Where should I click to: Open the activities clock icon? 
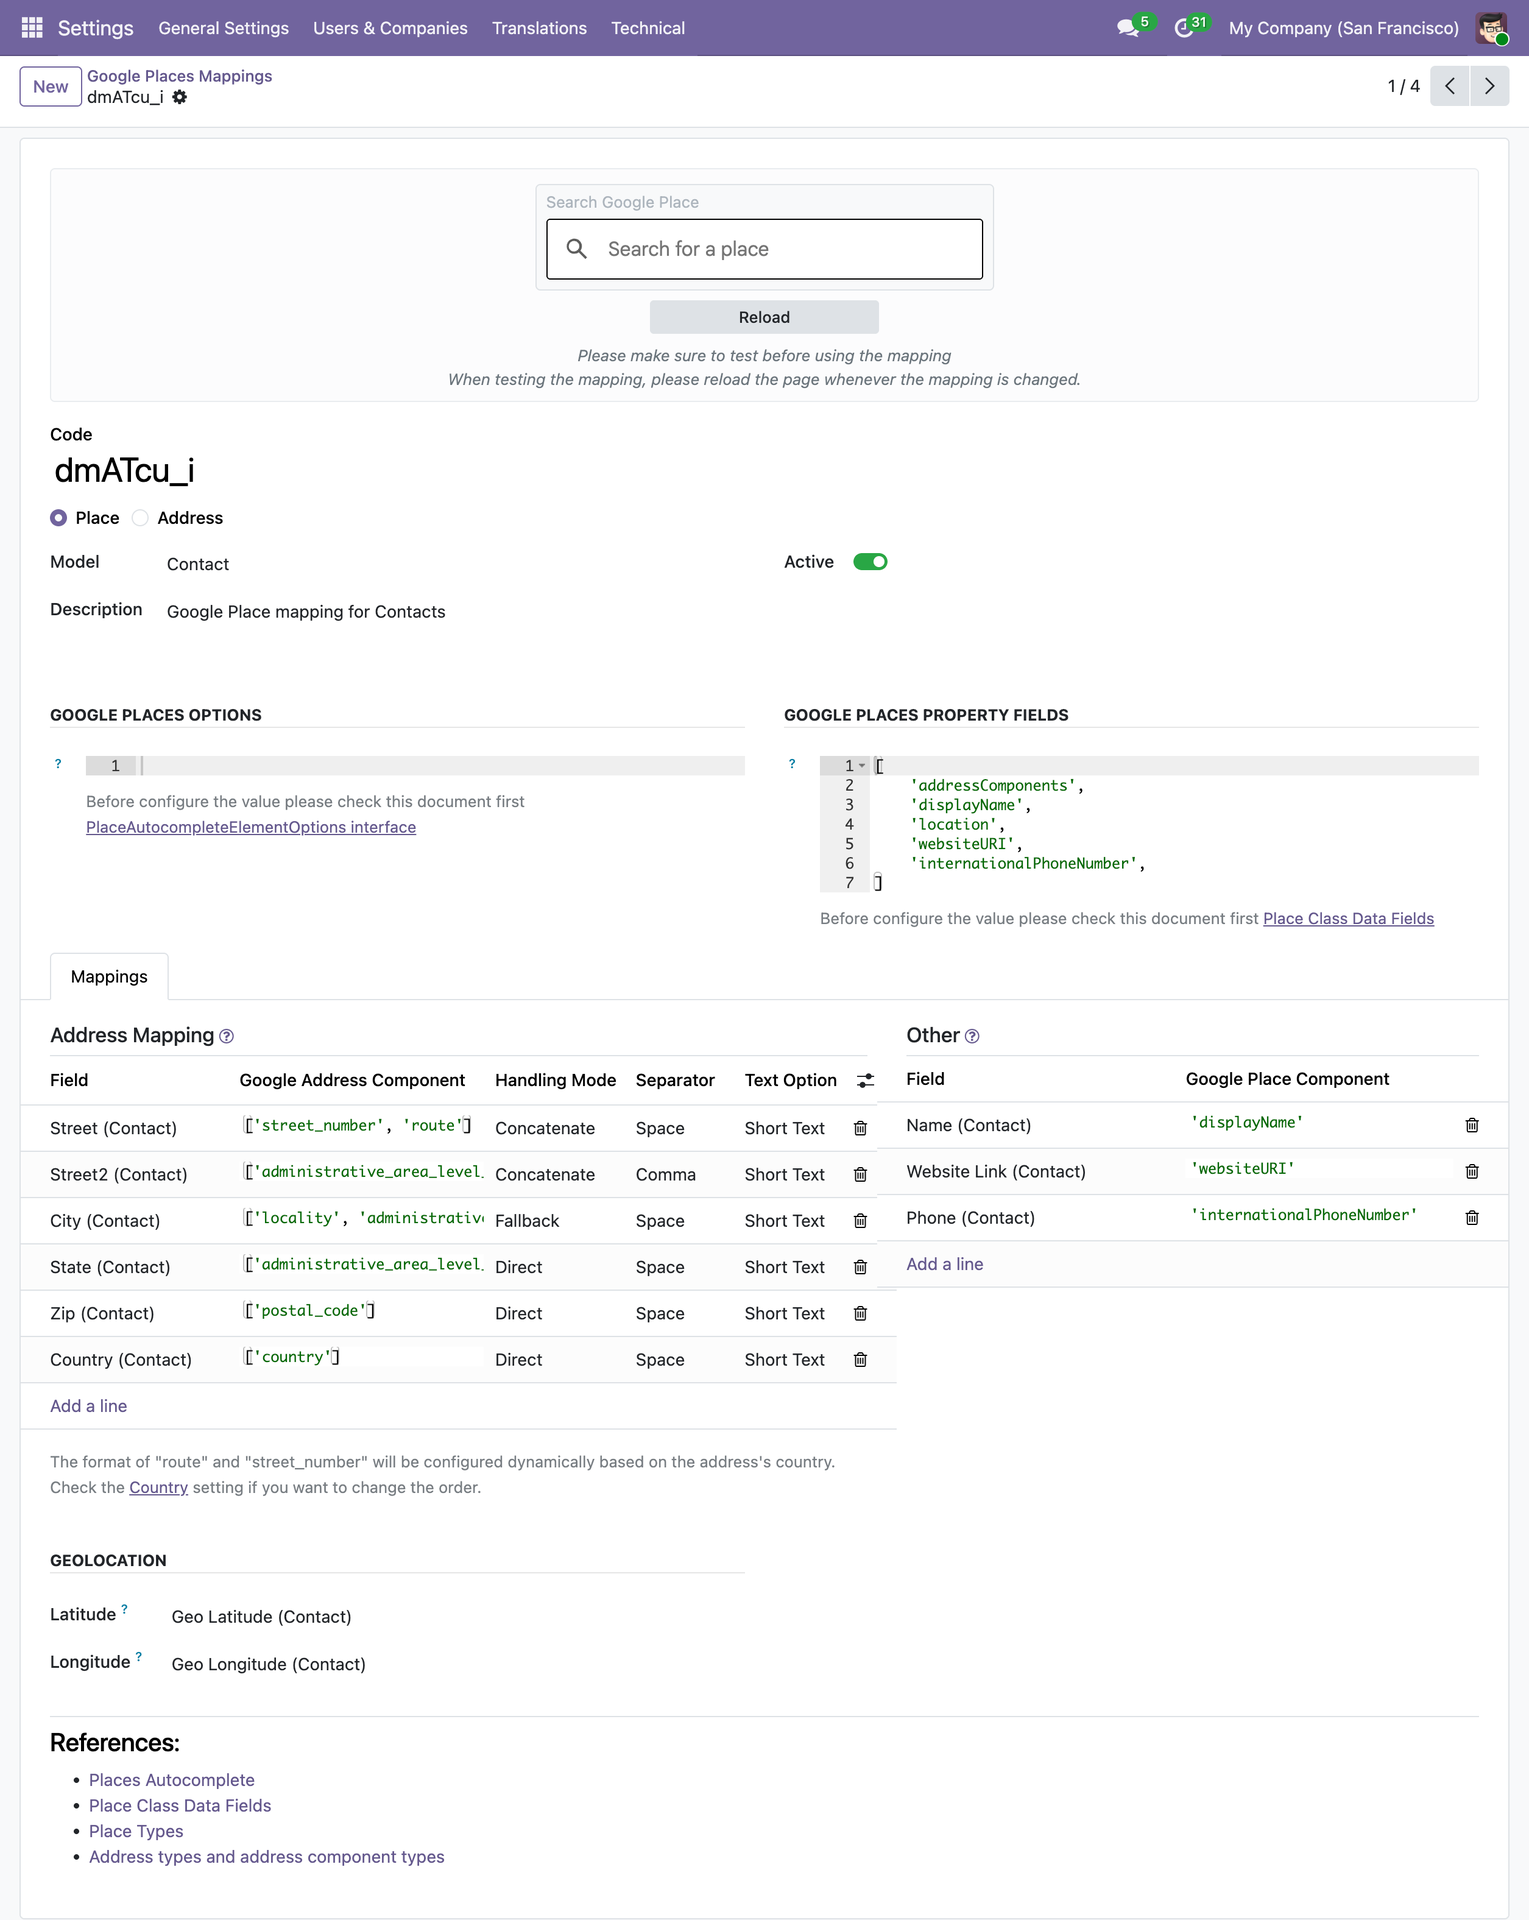(x=1185, y=28)
